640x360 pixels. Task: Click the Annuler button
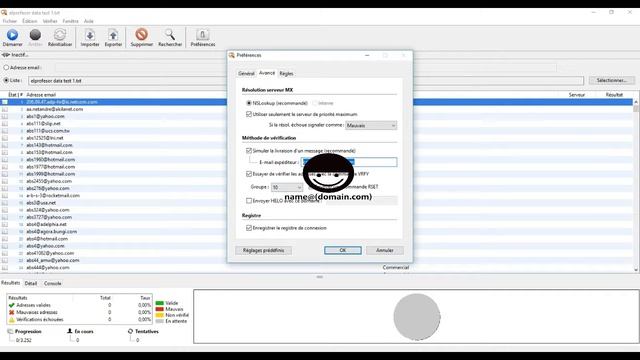(x=384, y=250)
